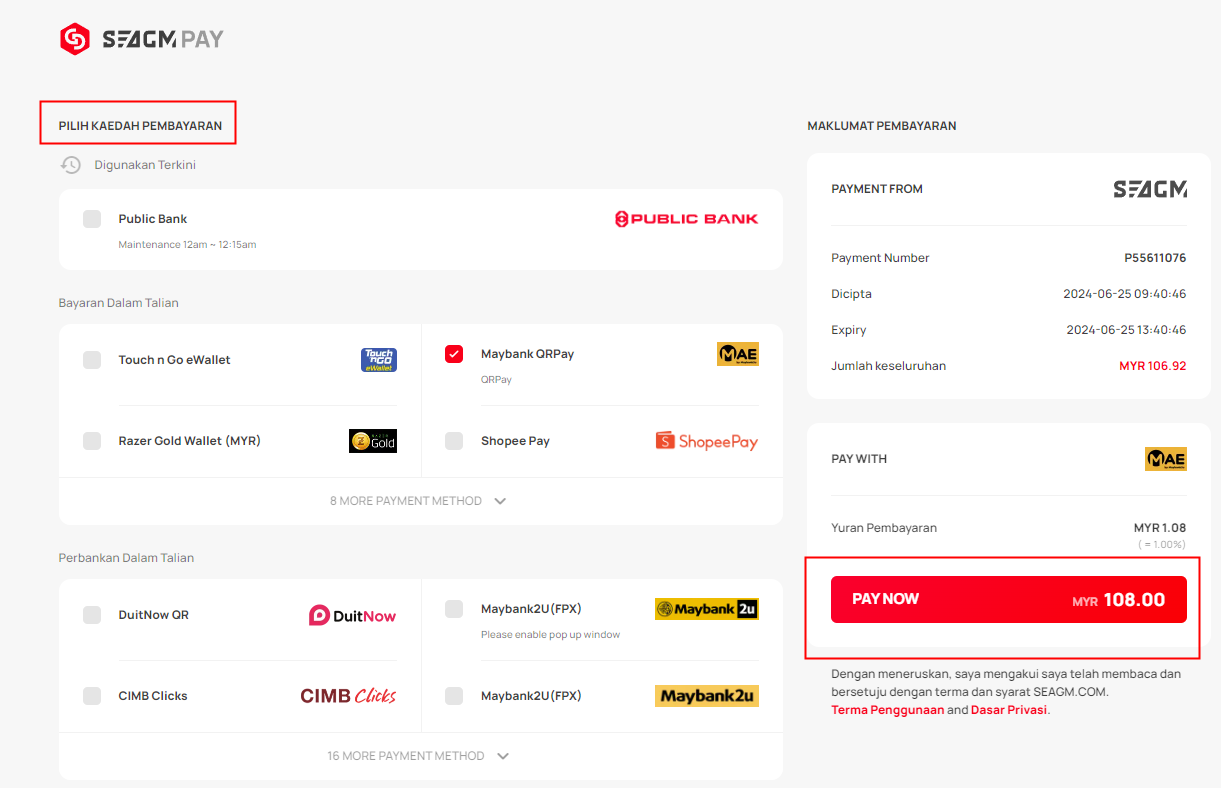Screen dimensions: 1221x788
Task: Open the Dasar Privasi link
Action: click(1009, 710)
